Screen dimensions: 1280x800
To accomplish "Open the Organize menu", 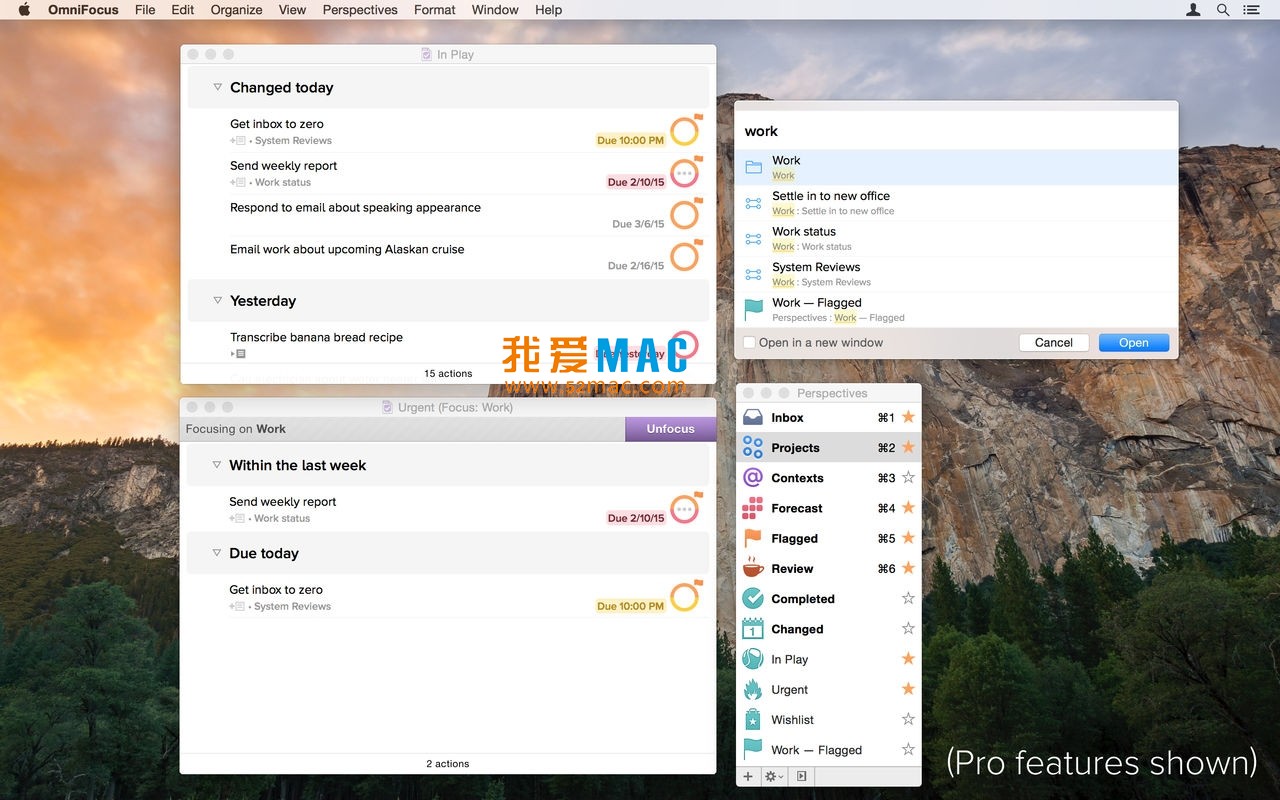I will [236, 10].
